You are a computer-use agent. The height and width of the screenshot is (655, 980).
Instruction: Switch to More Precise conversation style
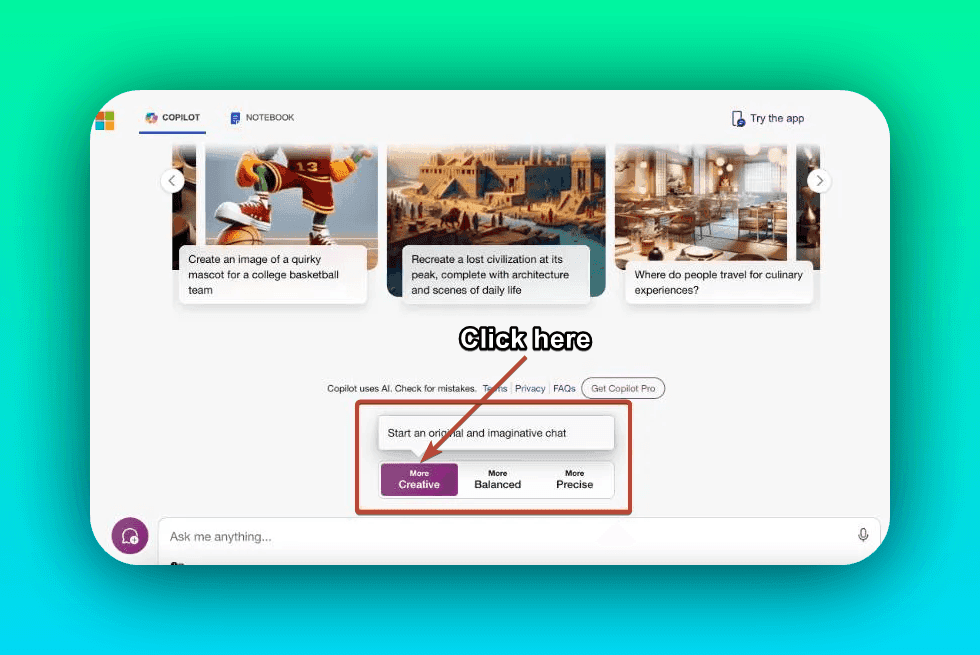tap(574, 479)
